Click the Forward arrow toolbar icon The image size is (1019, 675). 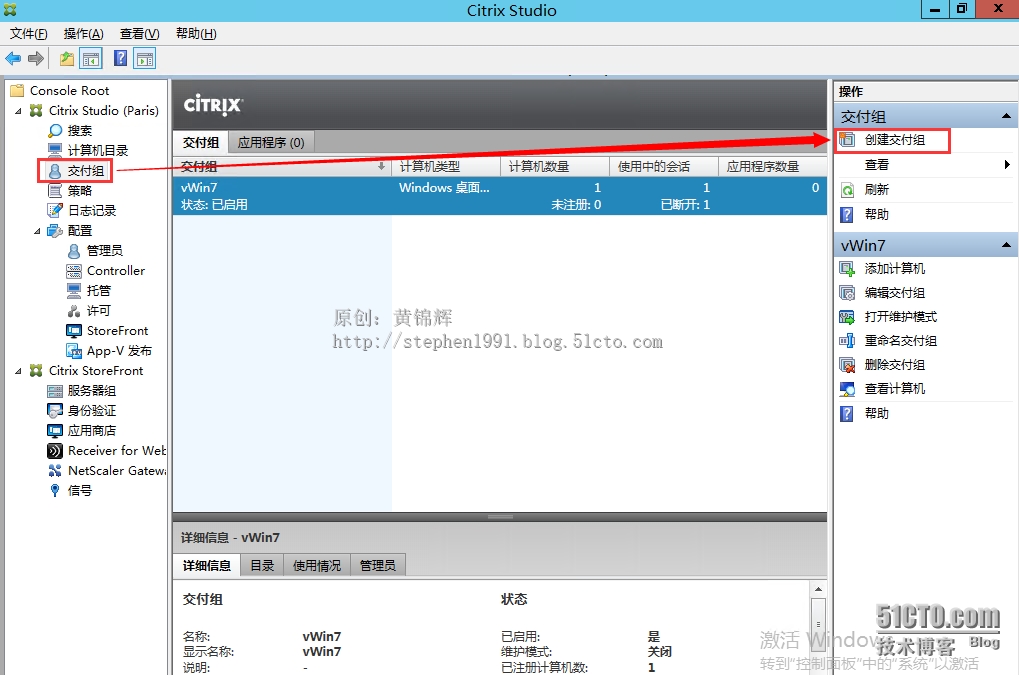36,59
